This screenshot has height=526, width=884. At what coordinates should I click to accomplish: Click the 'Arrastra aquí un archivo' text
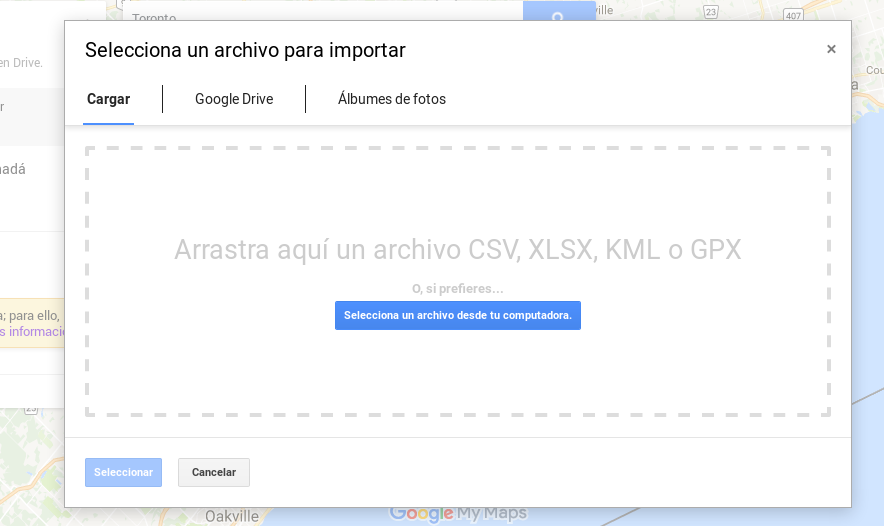[457, 249]
